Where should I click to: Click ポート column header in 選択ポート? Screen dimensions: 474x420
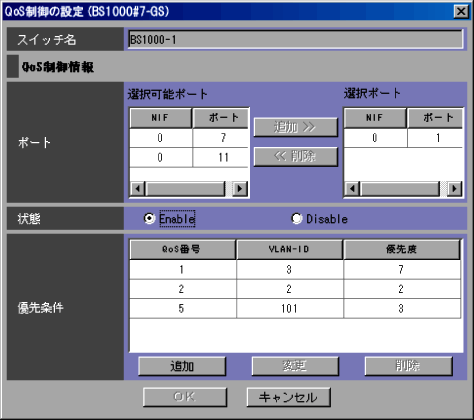435,118
